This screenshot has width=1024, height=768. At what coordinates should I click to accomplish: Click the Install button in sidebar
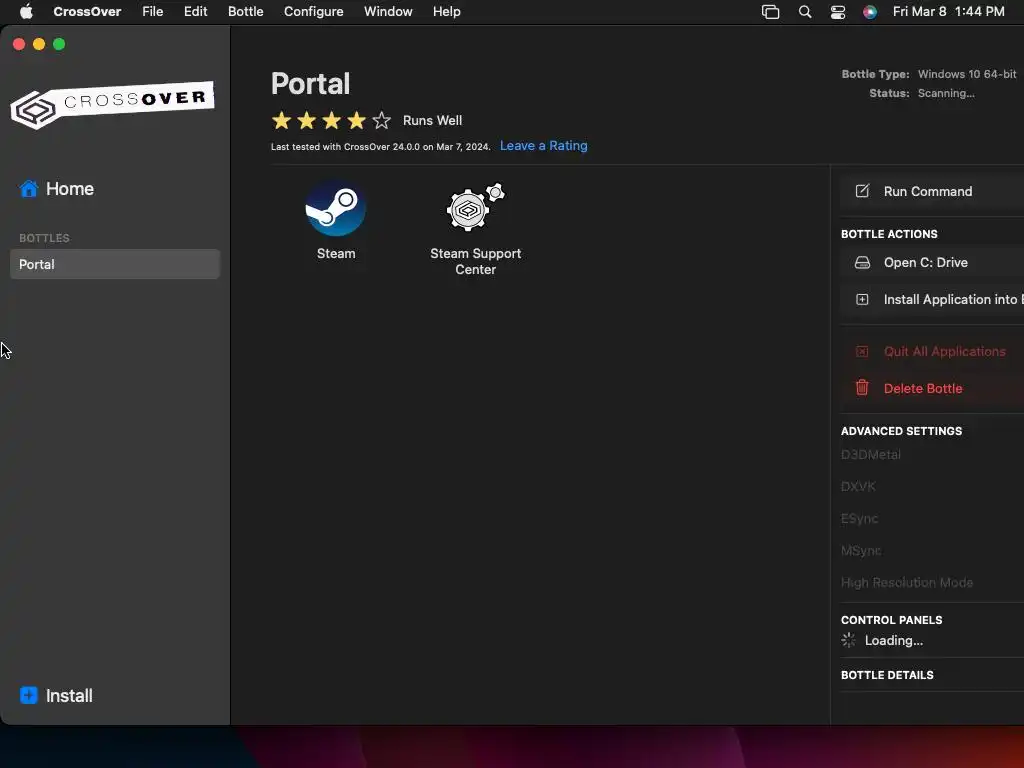(56, 695)
